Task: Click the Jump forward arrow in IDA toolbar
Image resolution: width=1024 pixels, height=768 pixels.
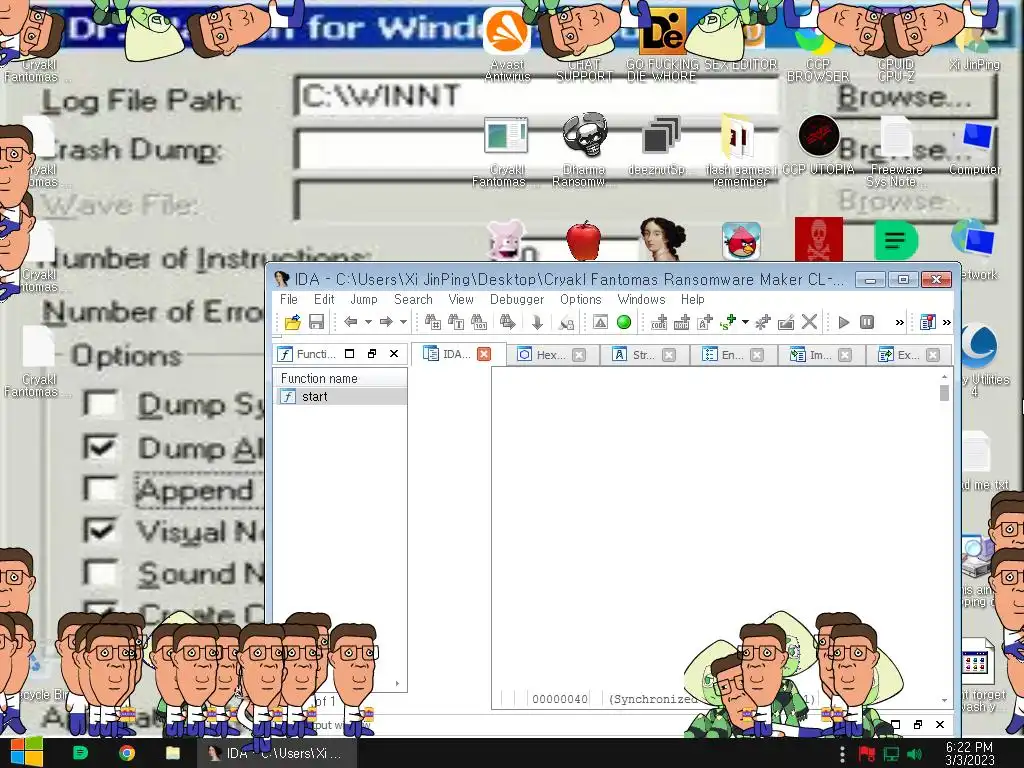Action: coord(386,322)
